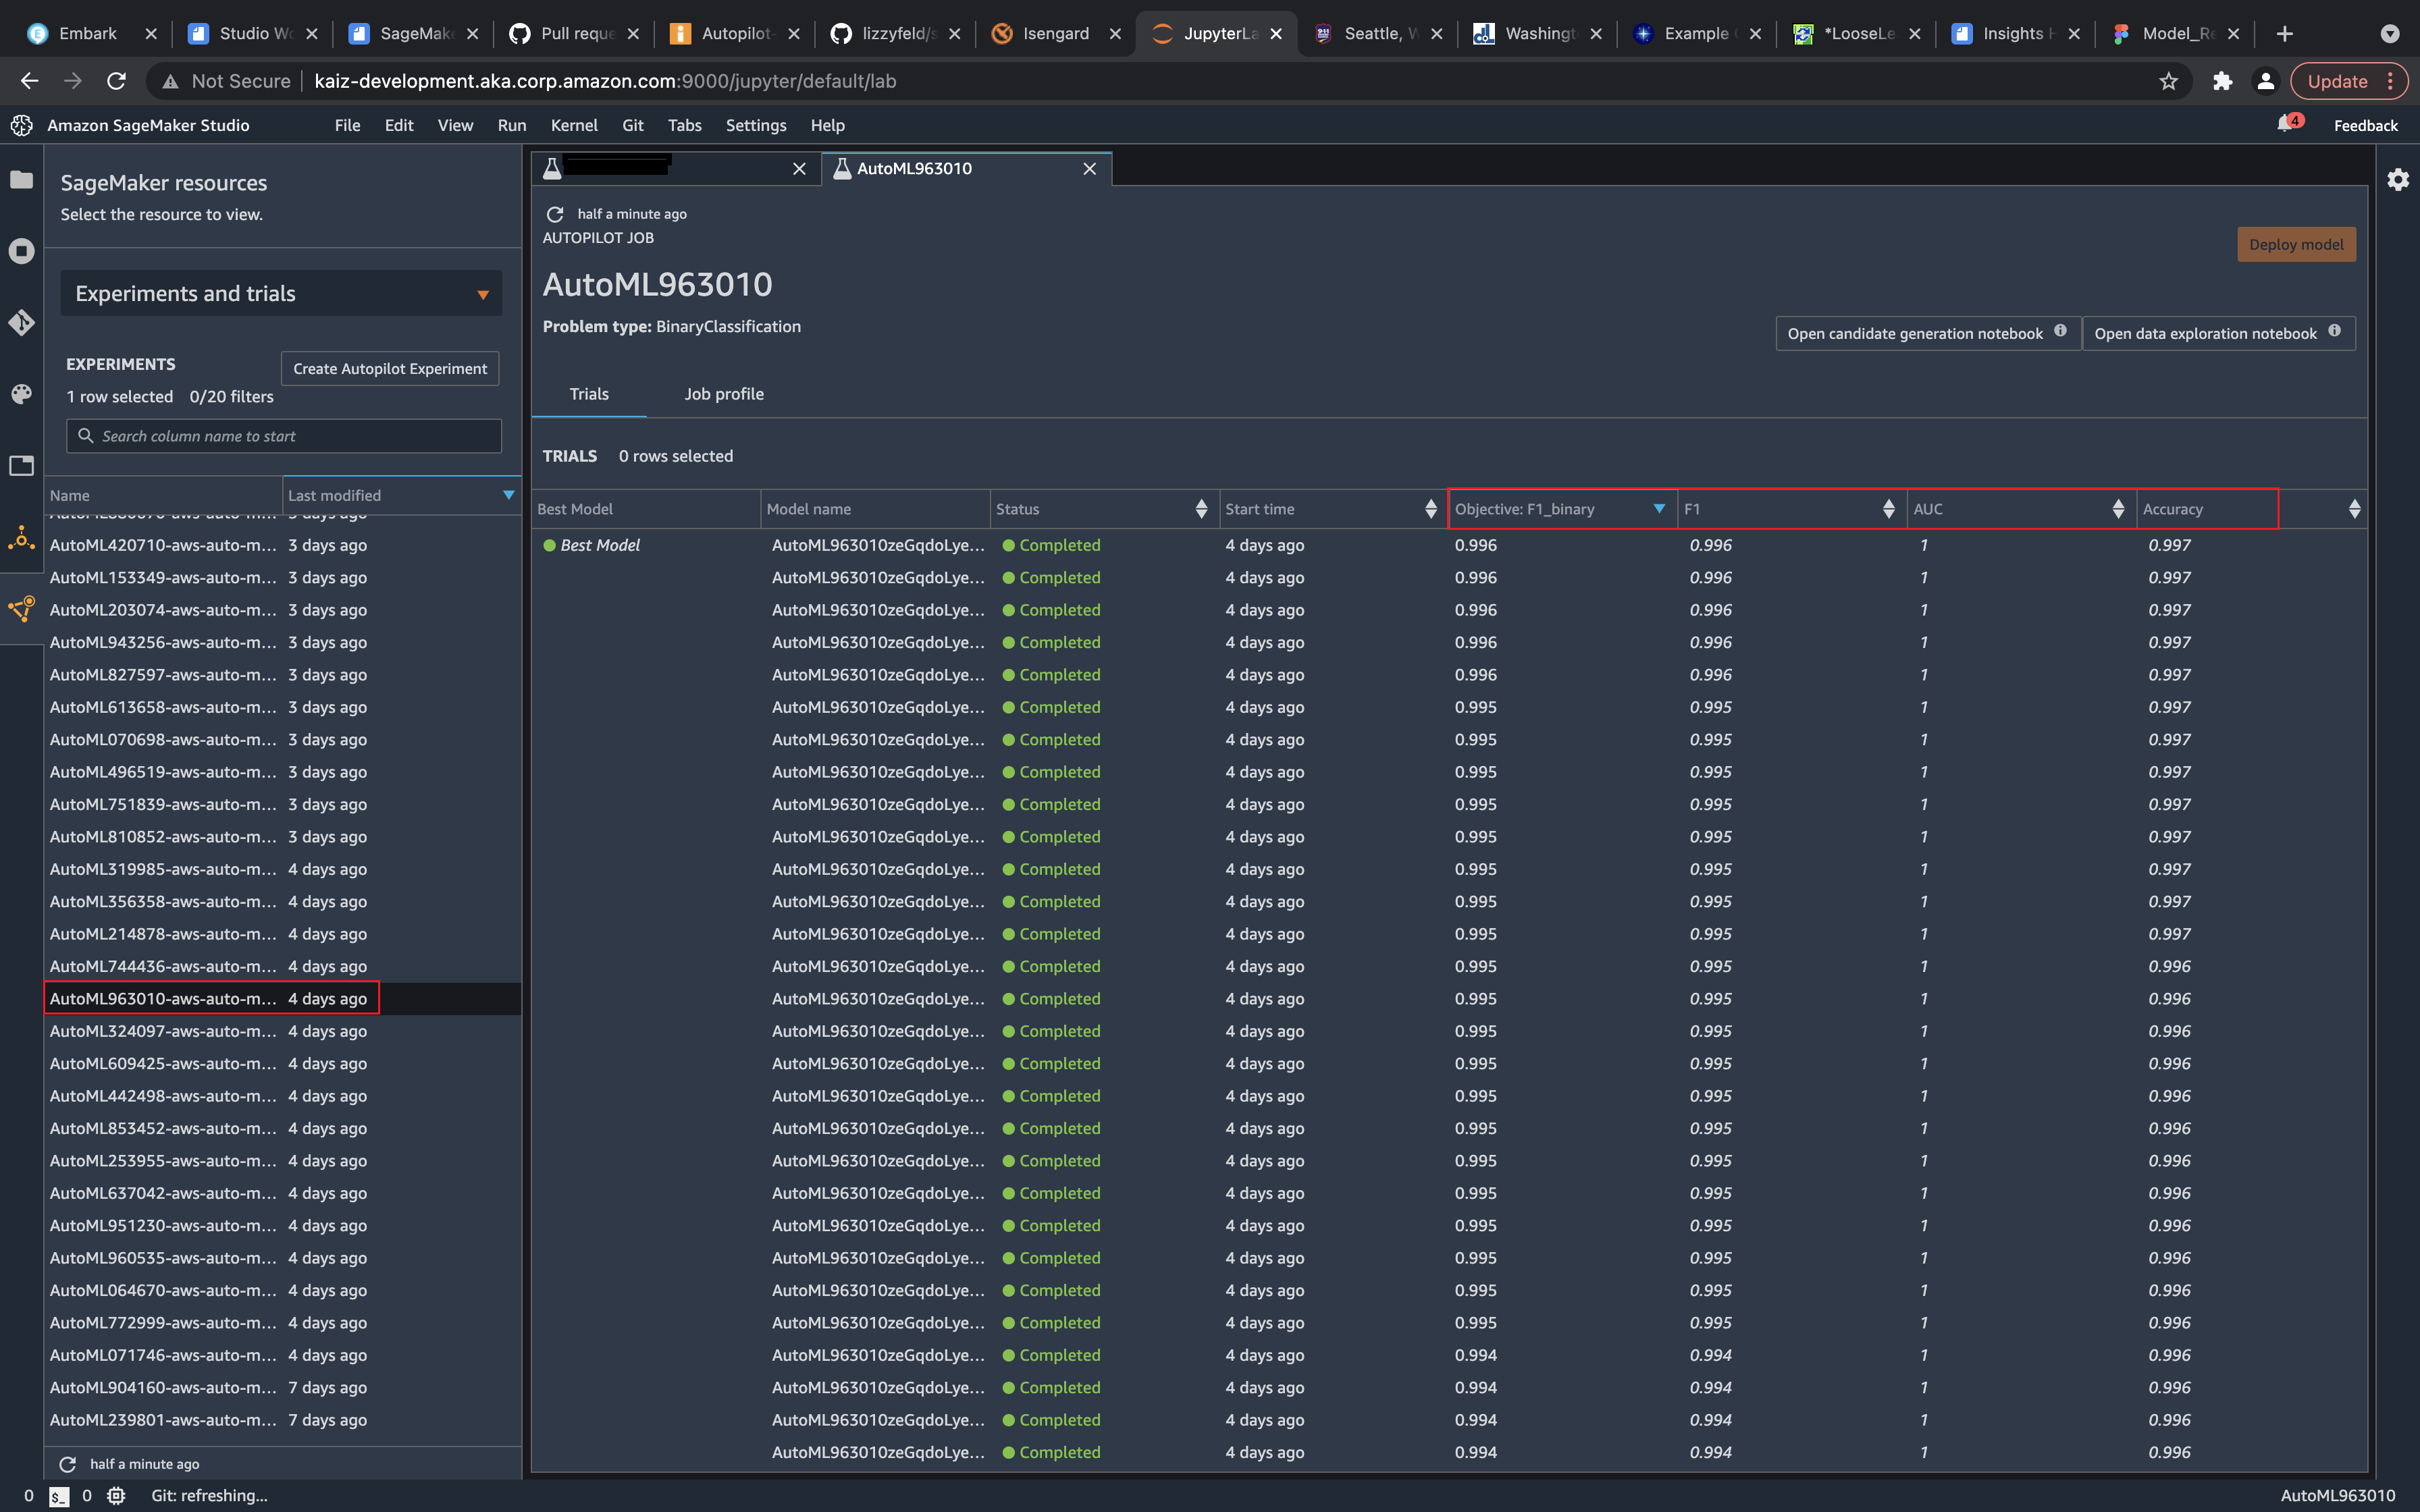Switch to the Job profile tab
2420x1512 pixels.
pyautogui.click(x=723, y=394)
